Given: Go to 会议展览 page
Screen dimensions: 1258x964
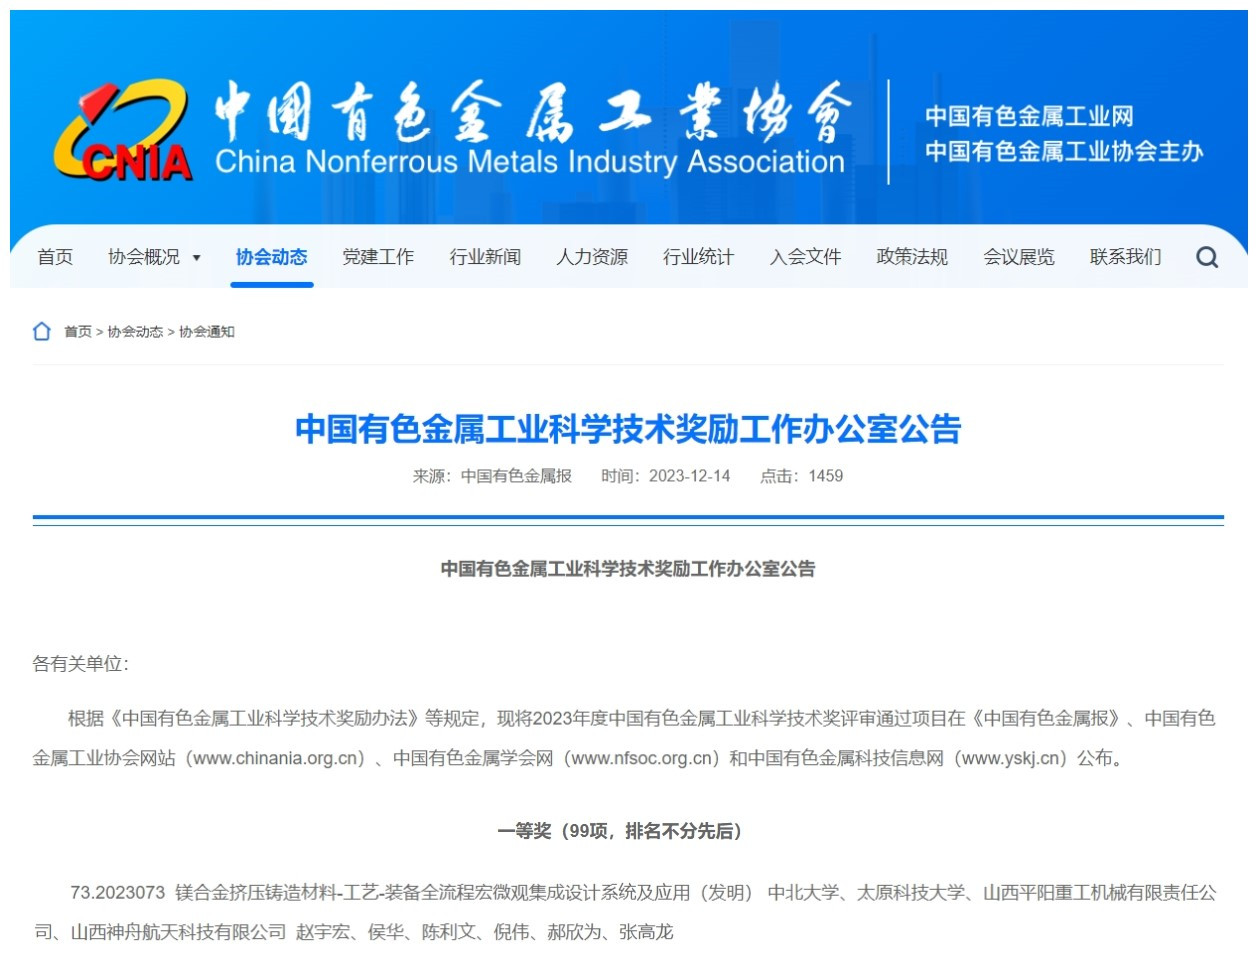Looking at the screenshot, I should tap(1019, 257).
